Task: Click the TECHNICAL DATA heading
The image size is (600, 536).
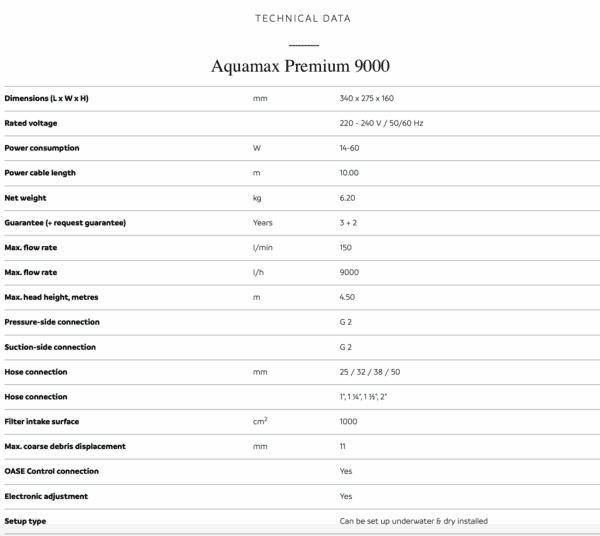Action: click(303, 18)
